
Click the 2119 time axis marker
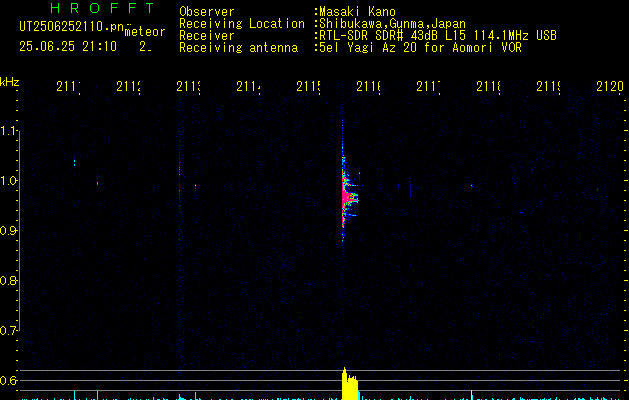click(548, 86)
